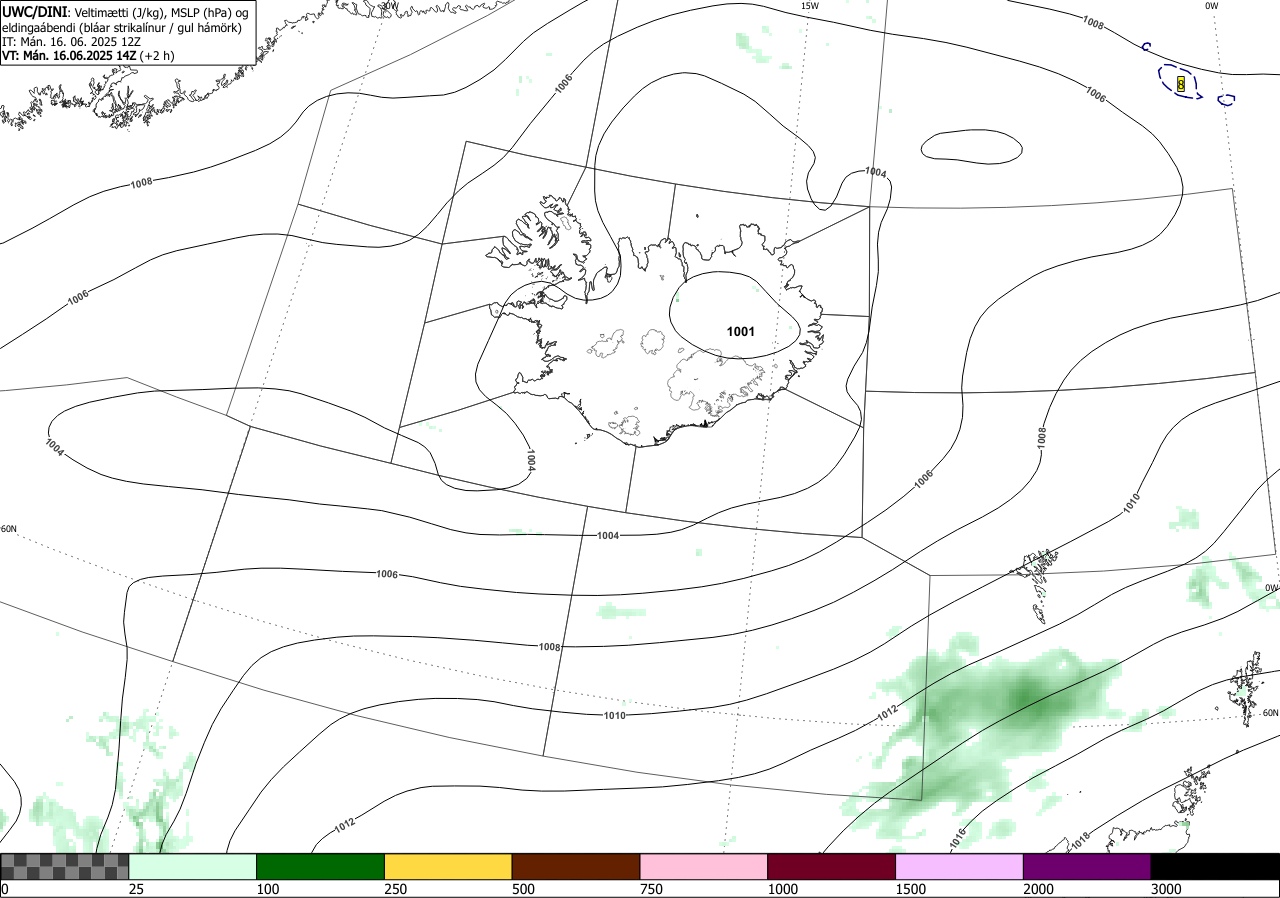Viewport: 1280px width, 898px height.
Task: Click the brown 500–750 legend swatch
Action: click(x=576, y=866)
